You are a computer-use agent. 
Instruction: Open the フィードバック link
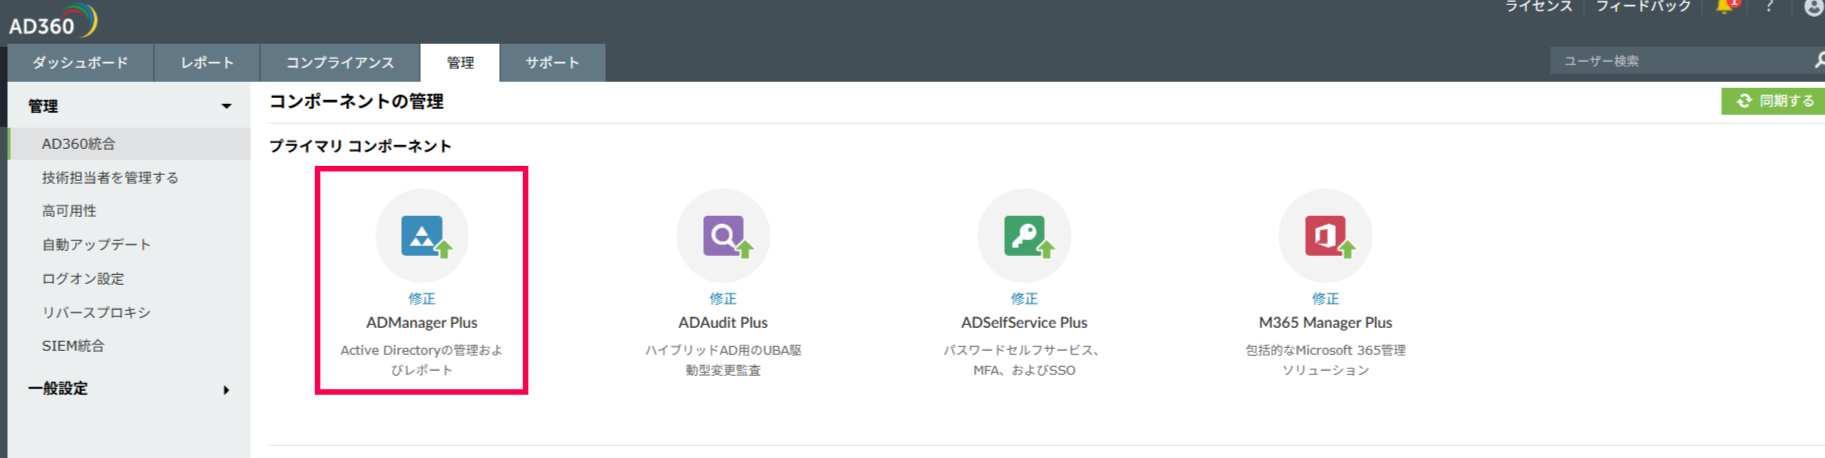coord(1643,7)
